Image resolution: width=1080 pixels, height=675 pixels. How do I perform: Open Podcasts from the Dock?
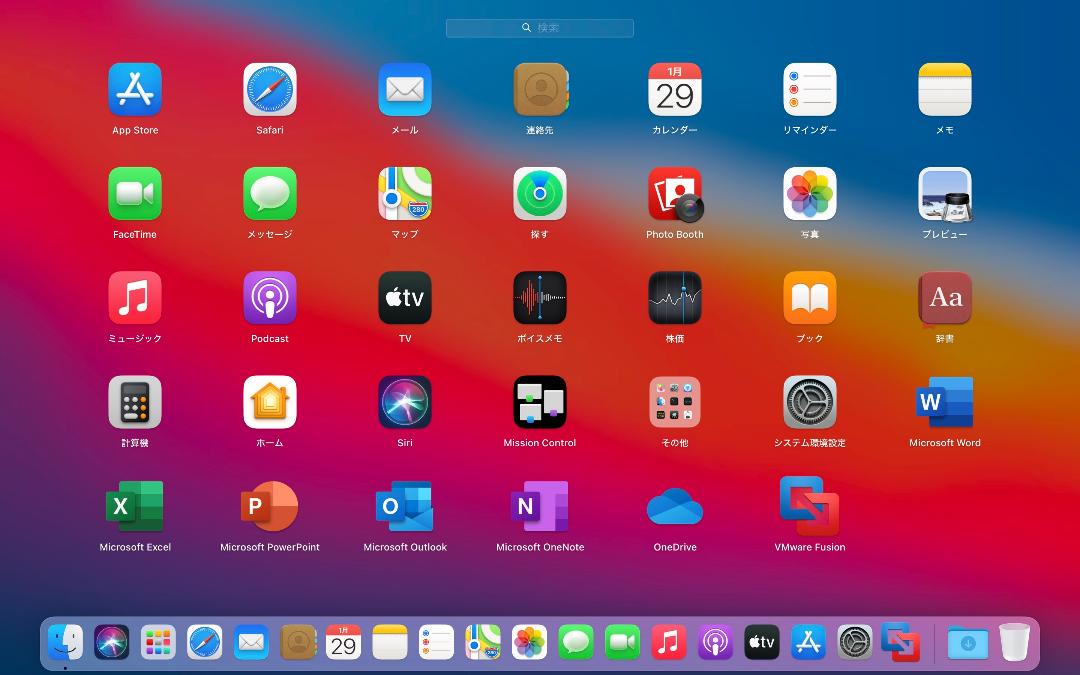(716, 643)
